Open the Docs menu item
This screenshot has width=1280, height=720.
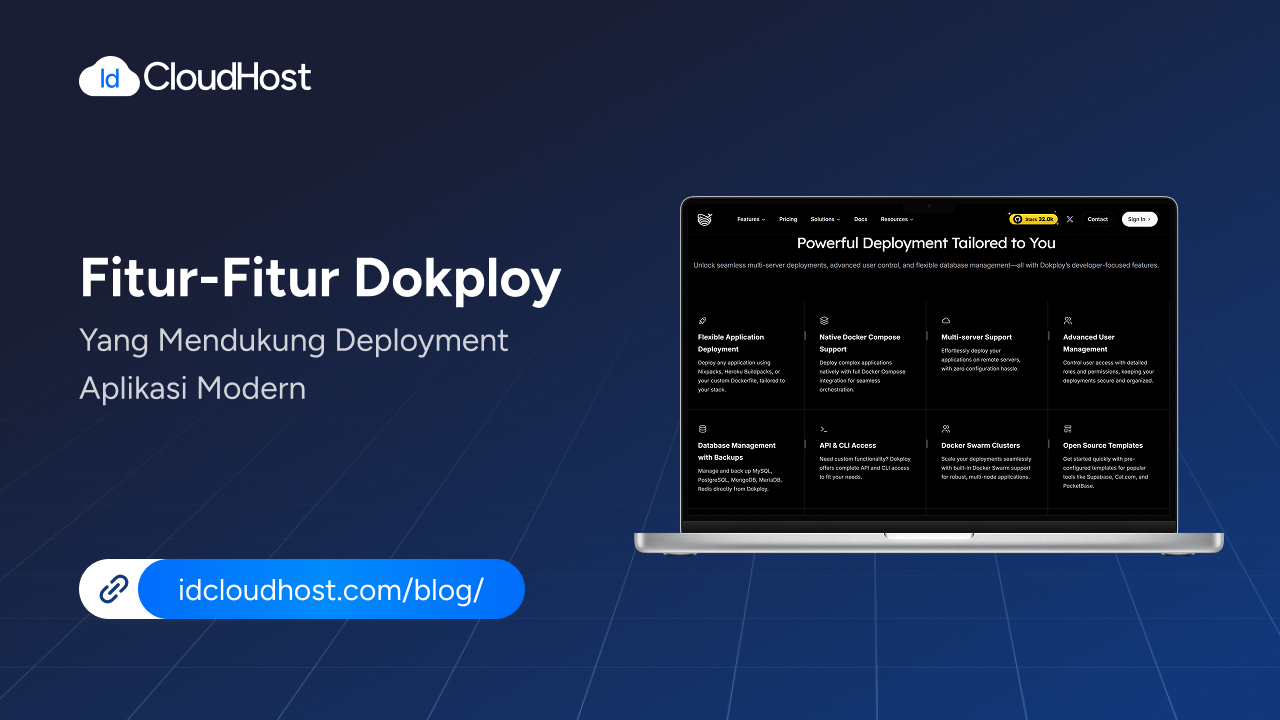click(860, 219)
